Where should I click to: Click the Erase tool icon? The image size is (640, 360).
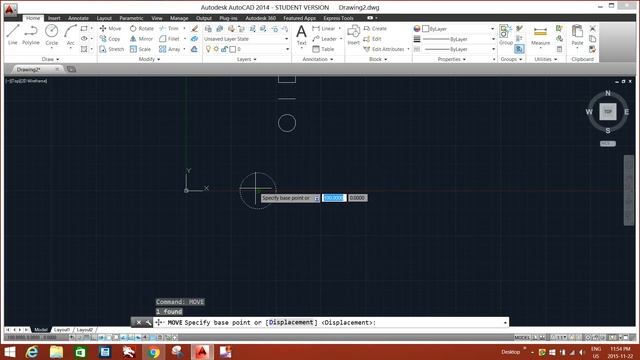tap(195, 29)
